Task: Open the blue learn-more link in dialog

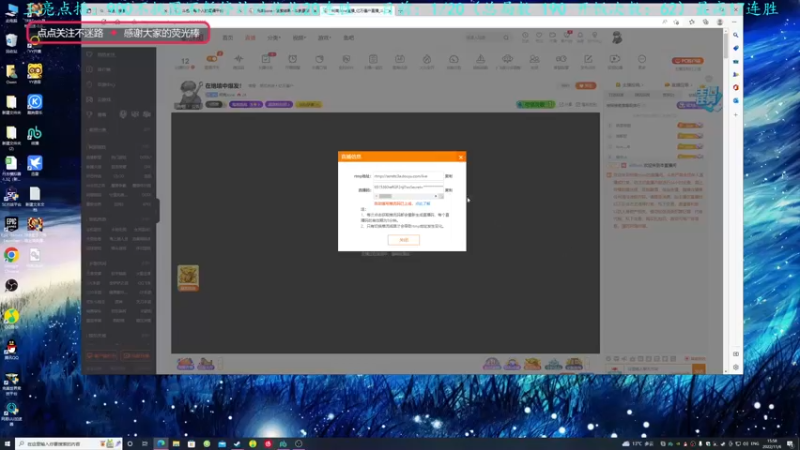Action: (422, 204)
